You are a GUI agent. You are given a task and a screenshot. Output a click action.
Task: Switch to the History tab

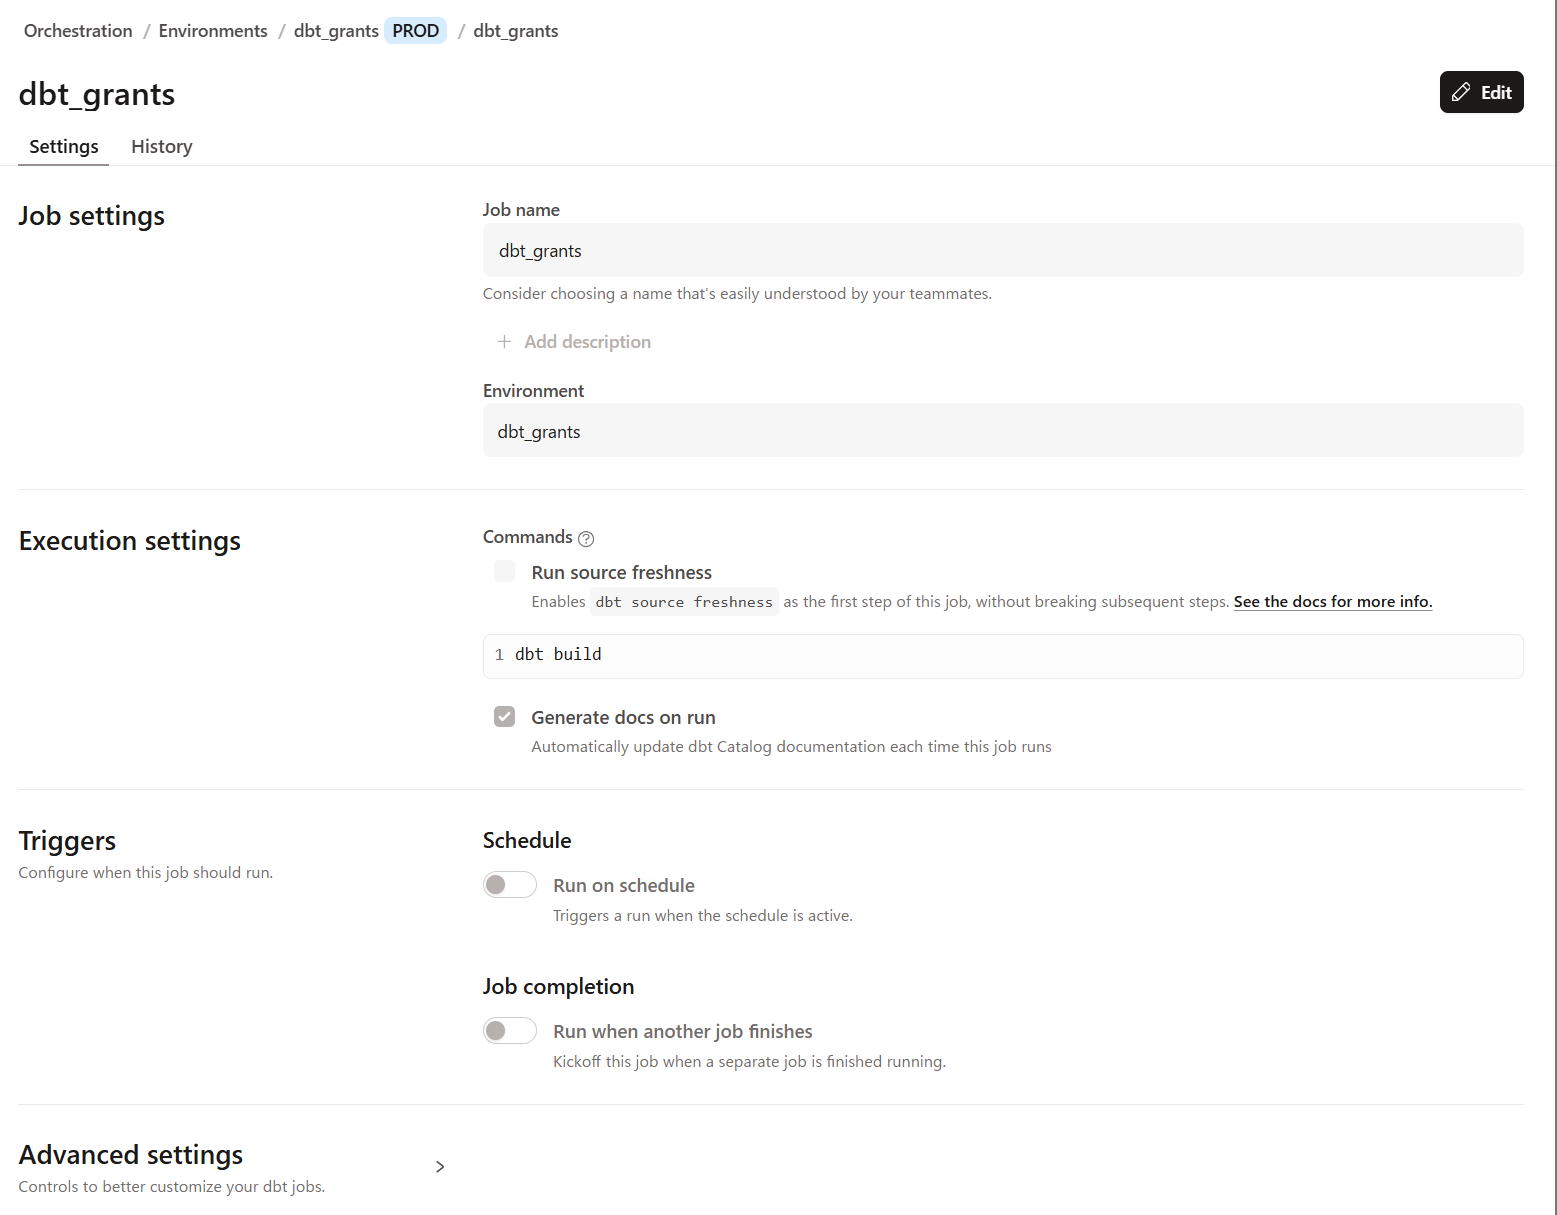click(x=161, y=147)
